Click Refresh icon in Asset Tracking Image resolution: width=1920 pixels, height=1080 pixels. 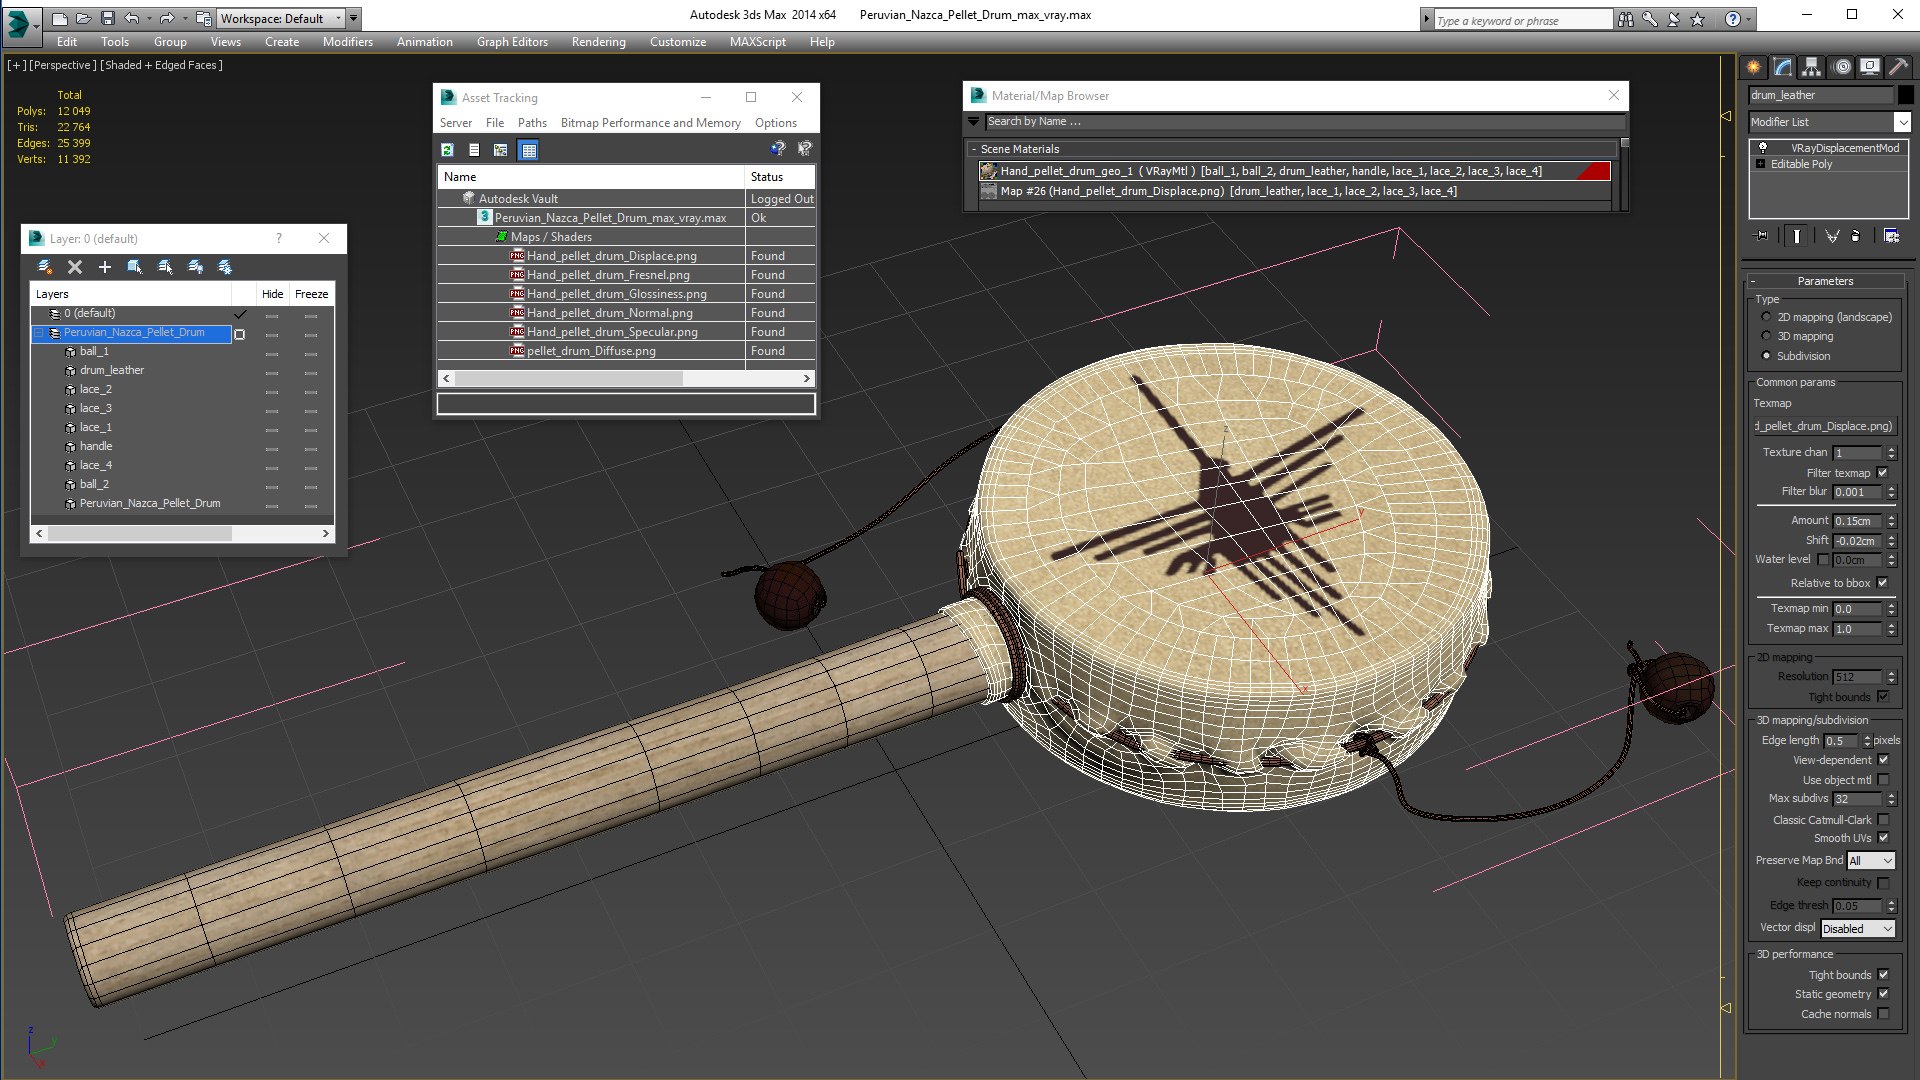click(447, 150)
